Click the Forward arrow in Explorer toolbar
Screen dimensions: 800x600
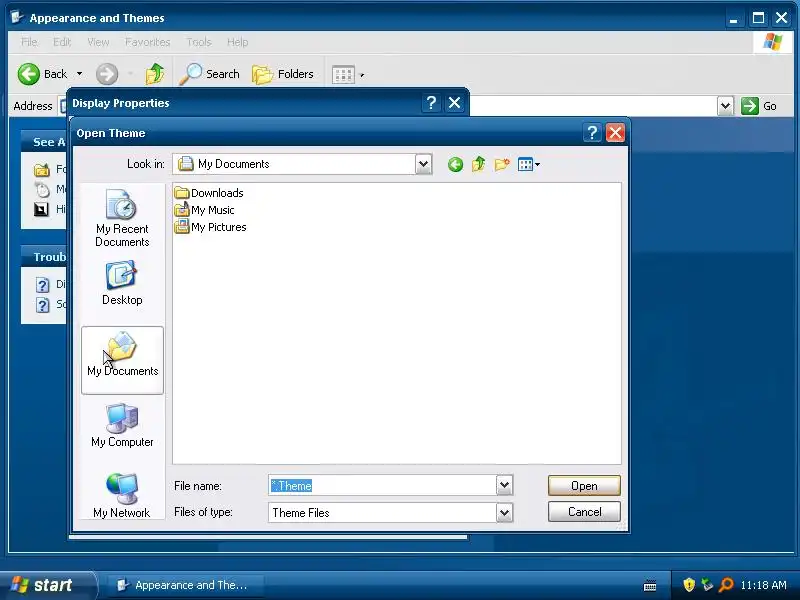(x=107, y=74)
